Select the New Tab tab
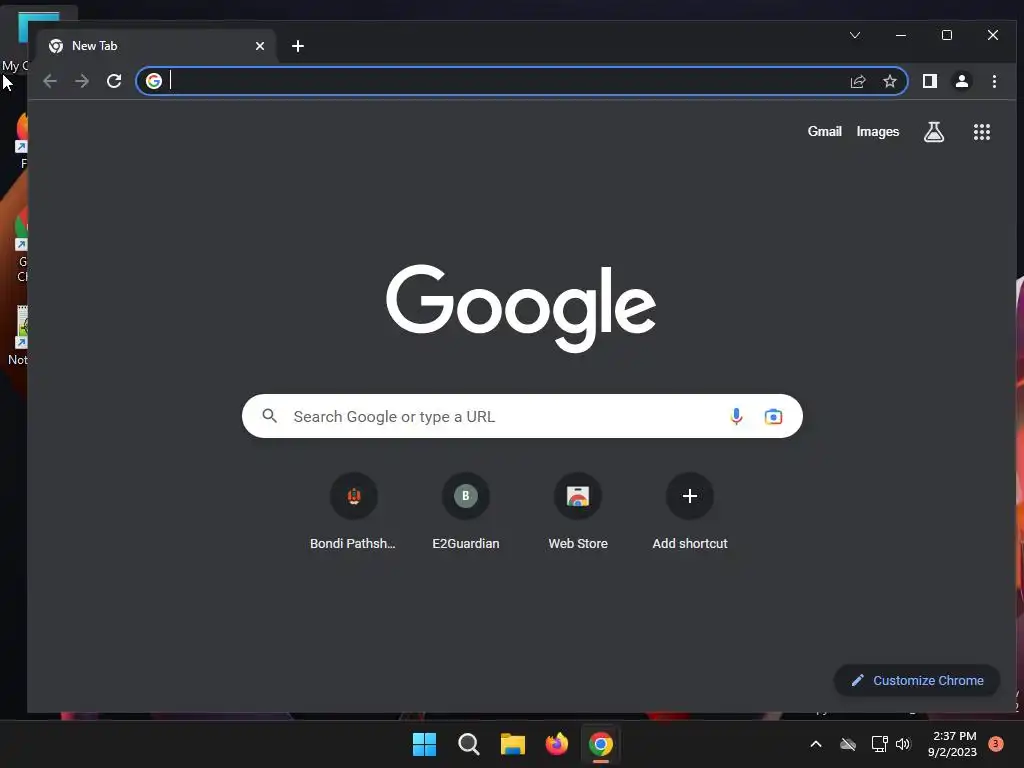The width and height of the screenshot is (1024, 768). click(x=157, y=46)
